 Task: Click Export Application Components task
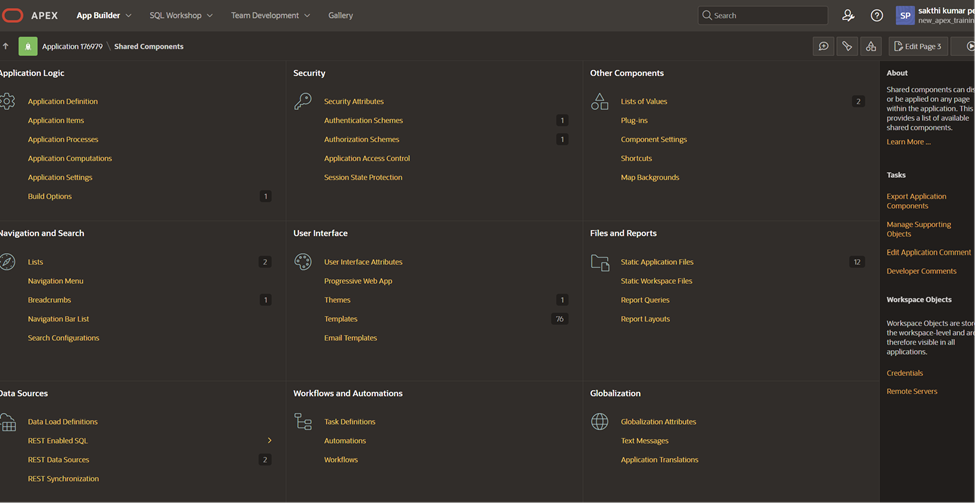click(x=917, y=201)
